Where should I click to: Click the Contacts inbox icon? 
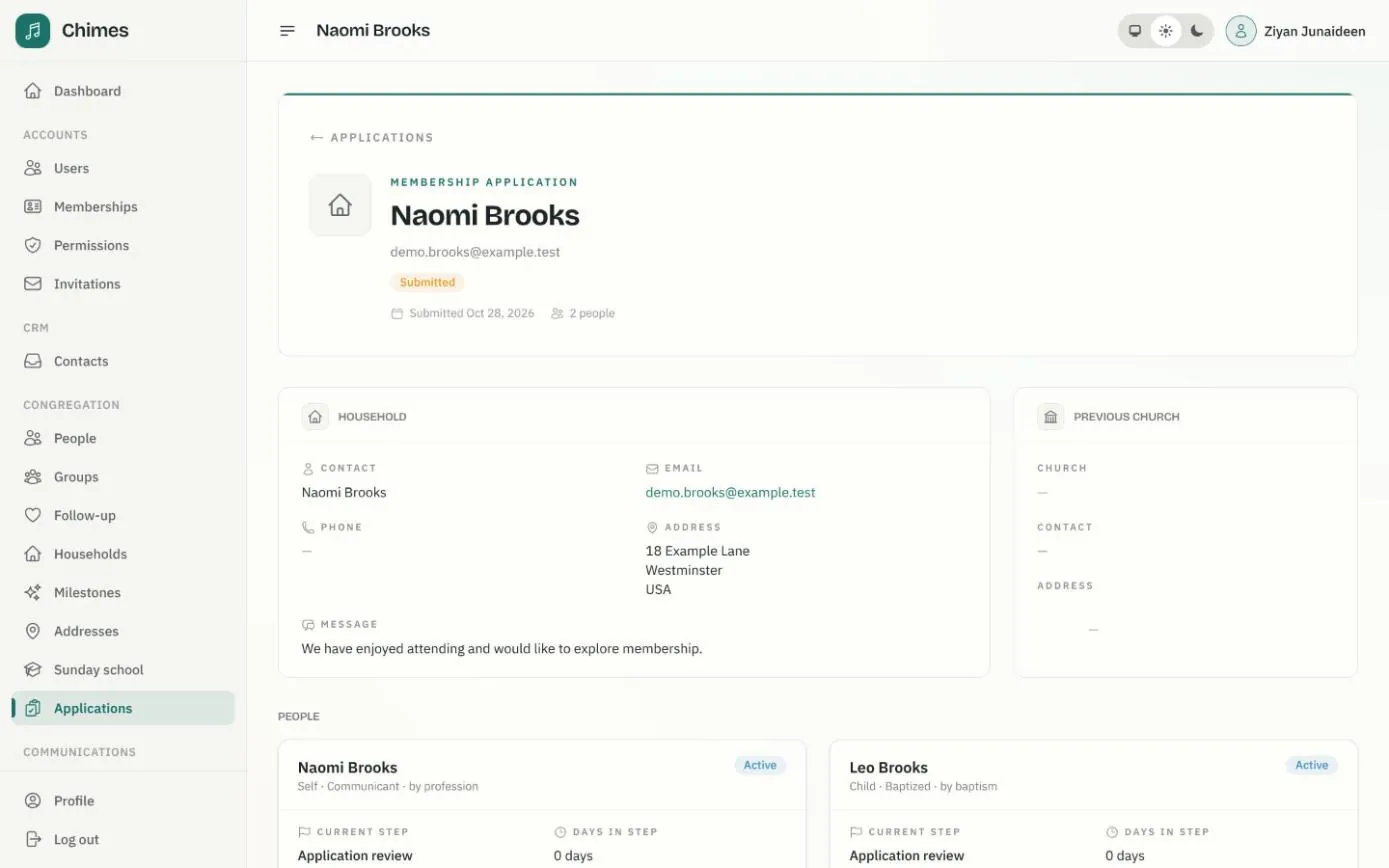point(33,361)
